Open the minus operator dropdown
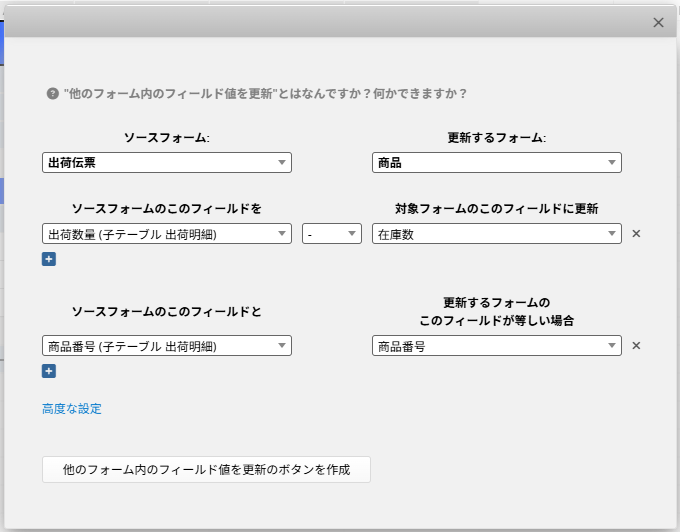The height and width of the screenshot is (532, 680). point(331,234)
